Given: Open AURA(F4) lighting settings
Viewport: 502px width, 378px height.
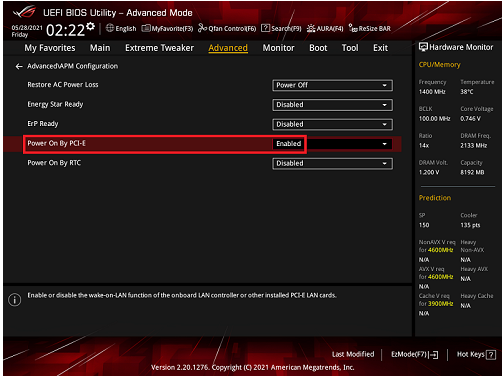Looking at the screenshot, I should click(x=325, y=29).
